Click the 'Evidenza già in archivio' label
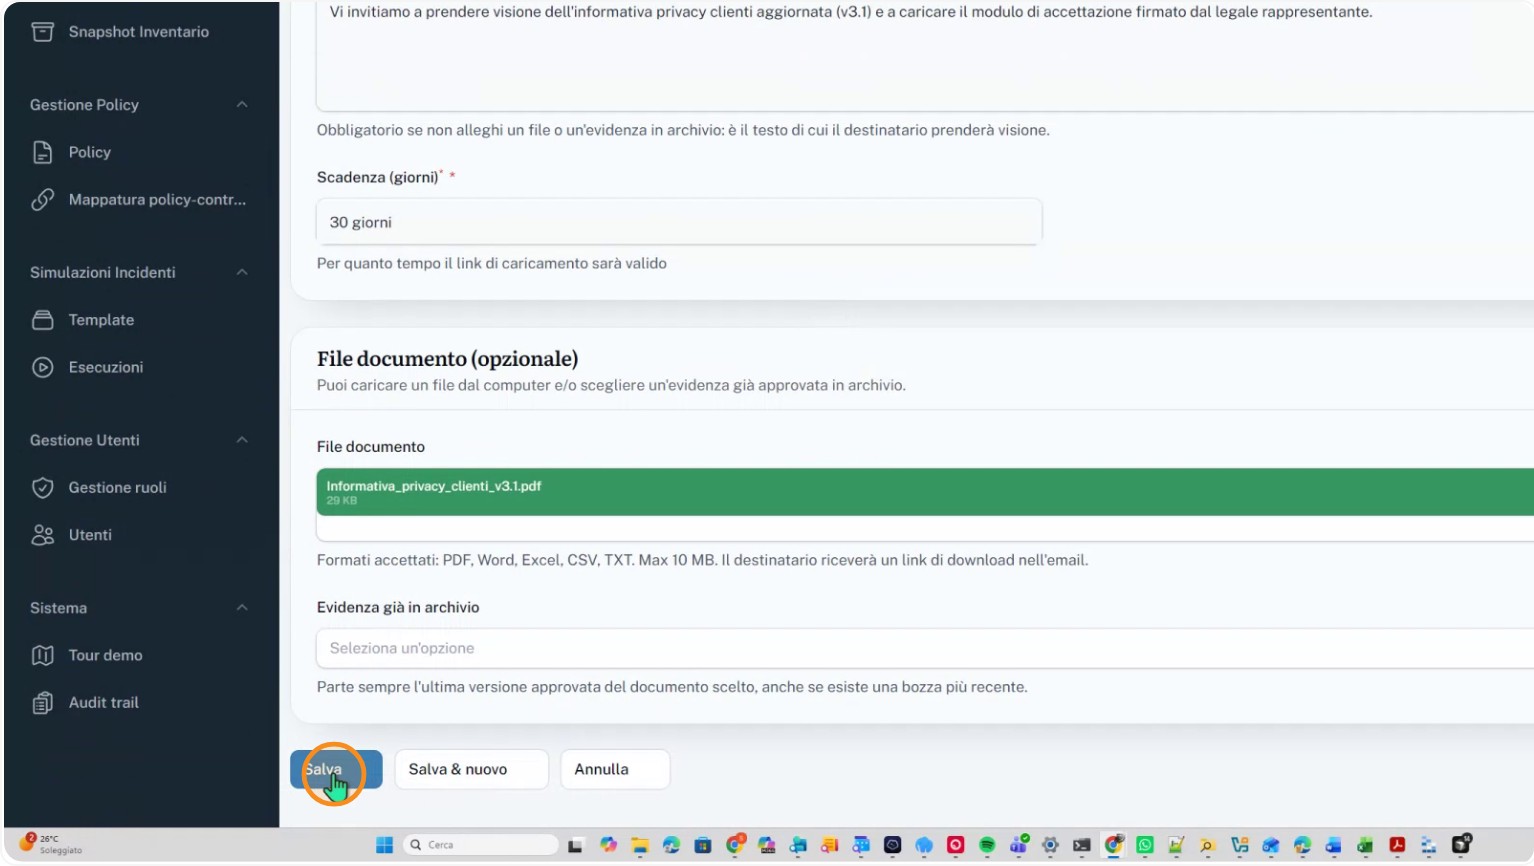 398,607
